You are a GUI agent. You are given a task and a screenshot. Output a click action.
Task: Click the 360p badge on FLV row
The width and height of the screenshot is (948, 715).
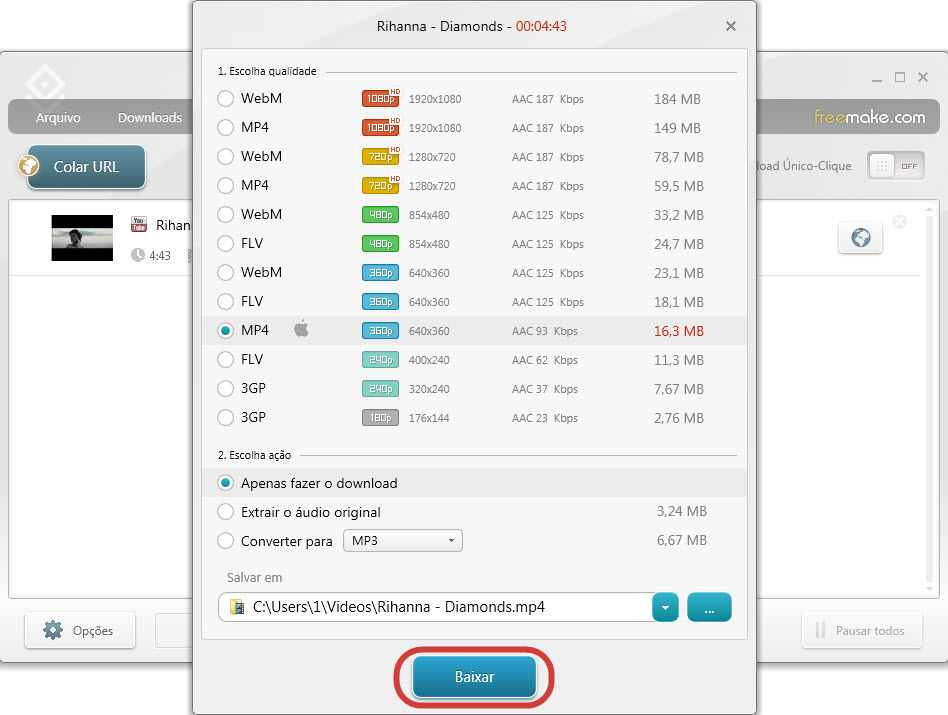(380, 302)
